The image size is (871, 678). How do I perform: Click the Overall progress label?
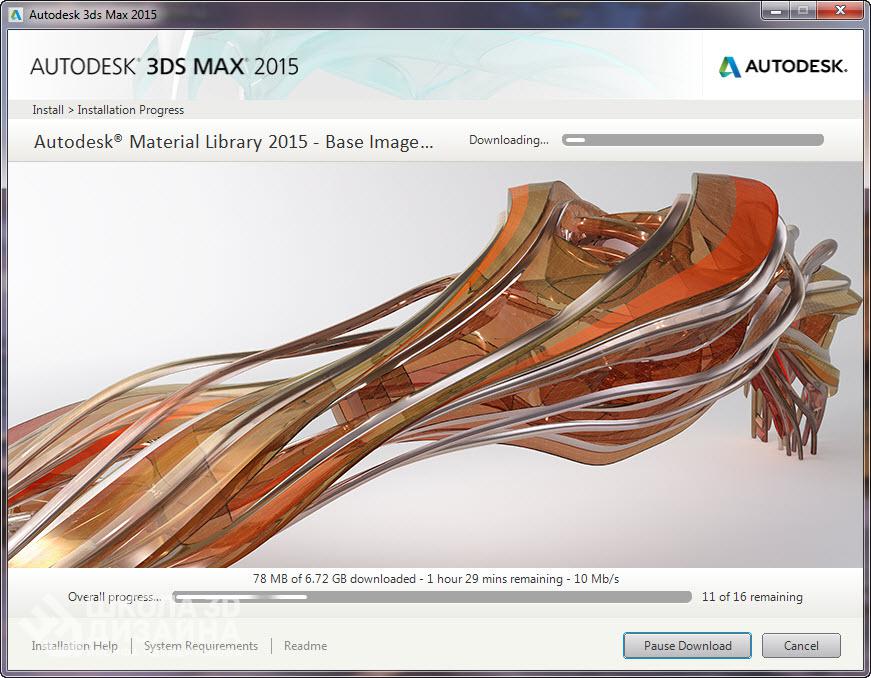[x=114, y=597]
